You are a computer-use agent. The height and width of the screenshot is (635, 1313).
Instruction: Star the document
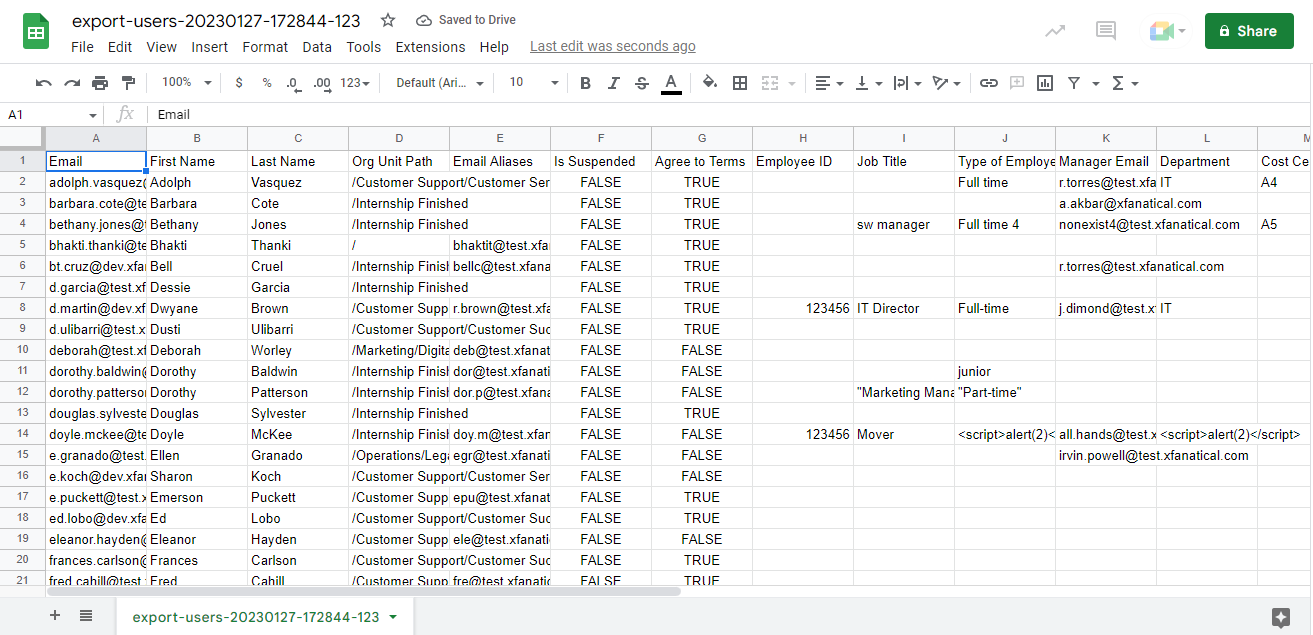coord(388,20)
